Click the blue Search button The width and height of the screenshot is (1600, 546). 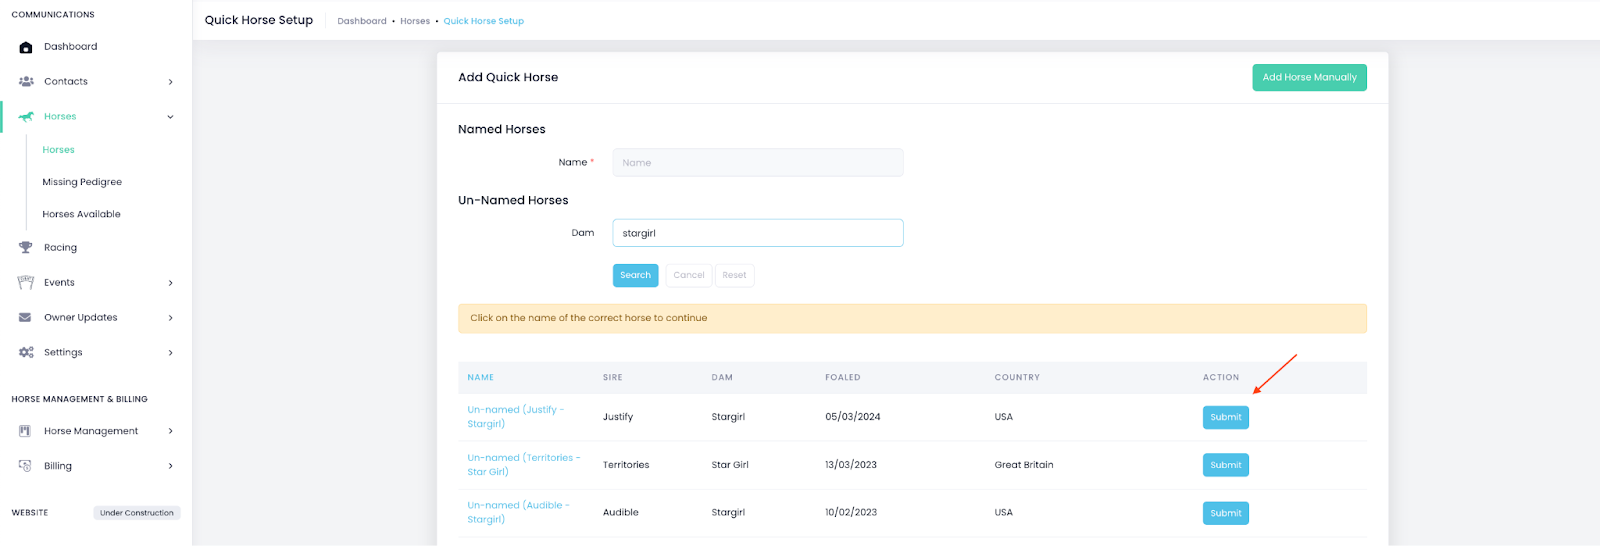[x=635, y=275]
